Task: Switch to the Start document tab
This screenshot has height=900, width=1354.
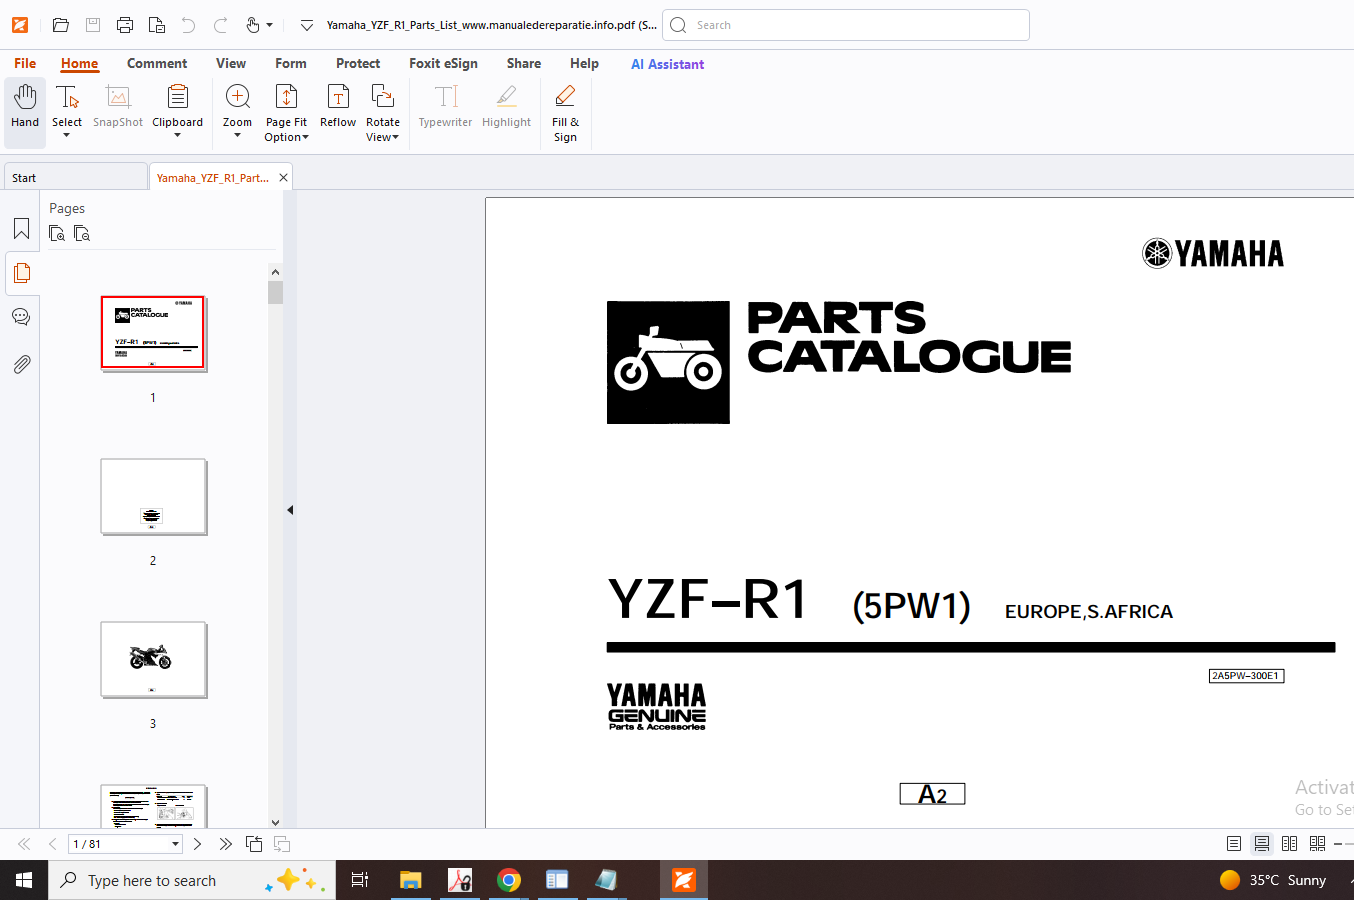Action: [76, 177]
